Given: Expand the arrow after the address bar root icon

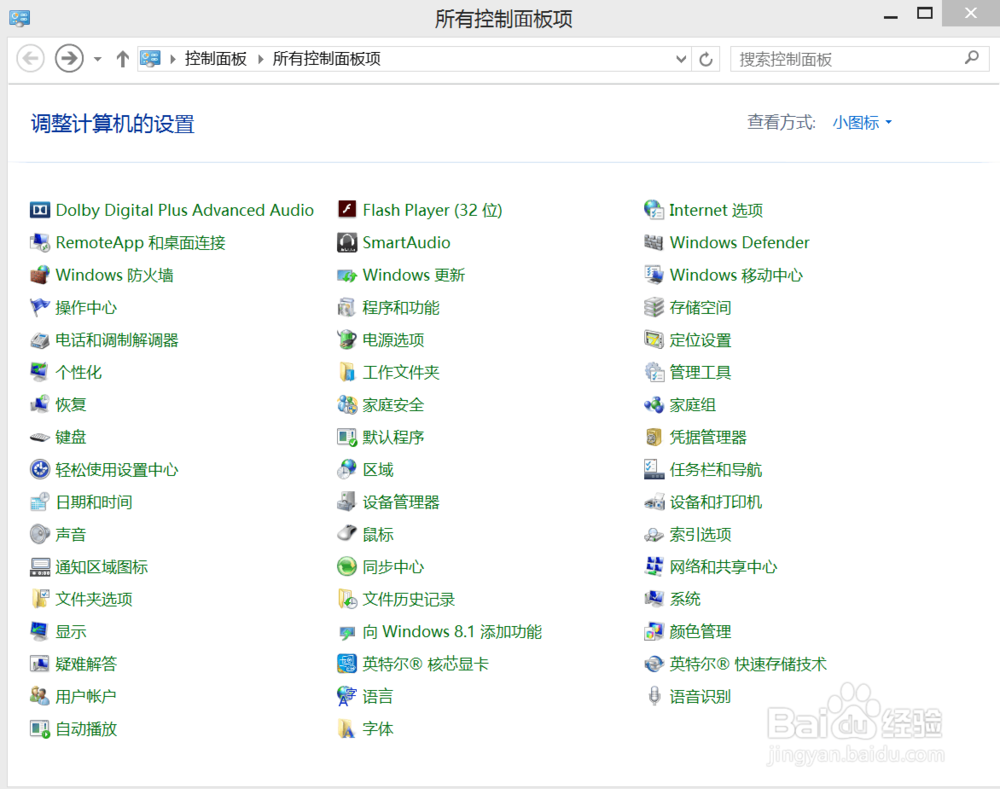Looking at the screenshot, I should (x=172, y=59).
